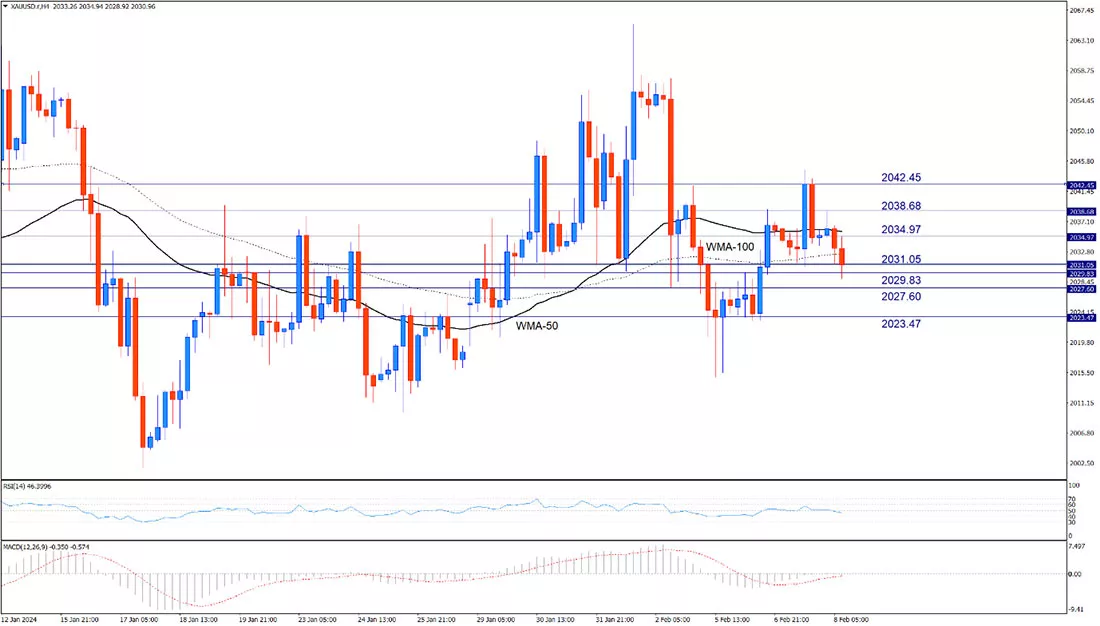Viewport: 1100px width, 626px height.
Task: Click the RSI(14) indicator label
Action: click(x=27, y=486)
